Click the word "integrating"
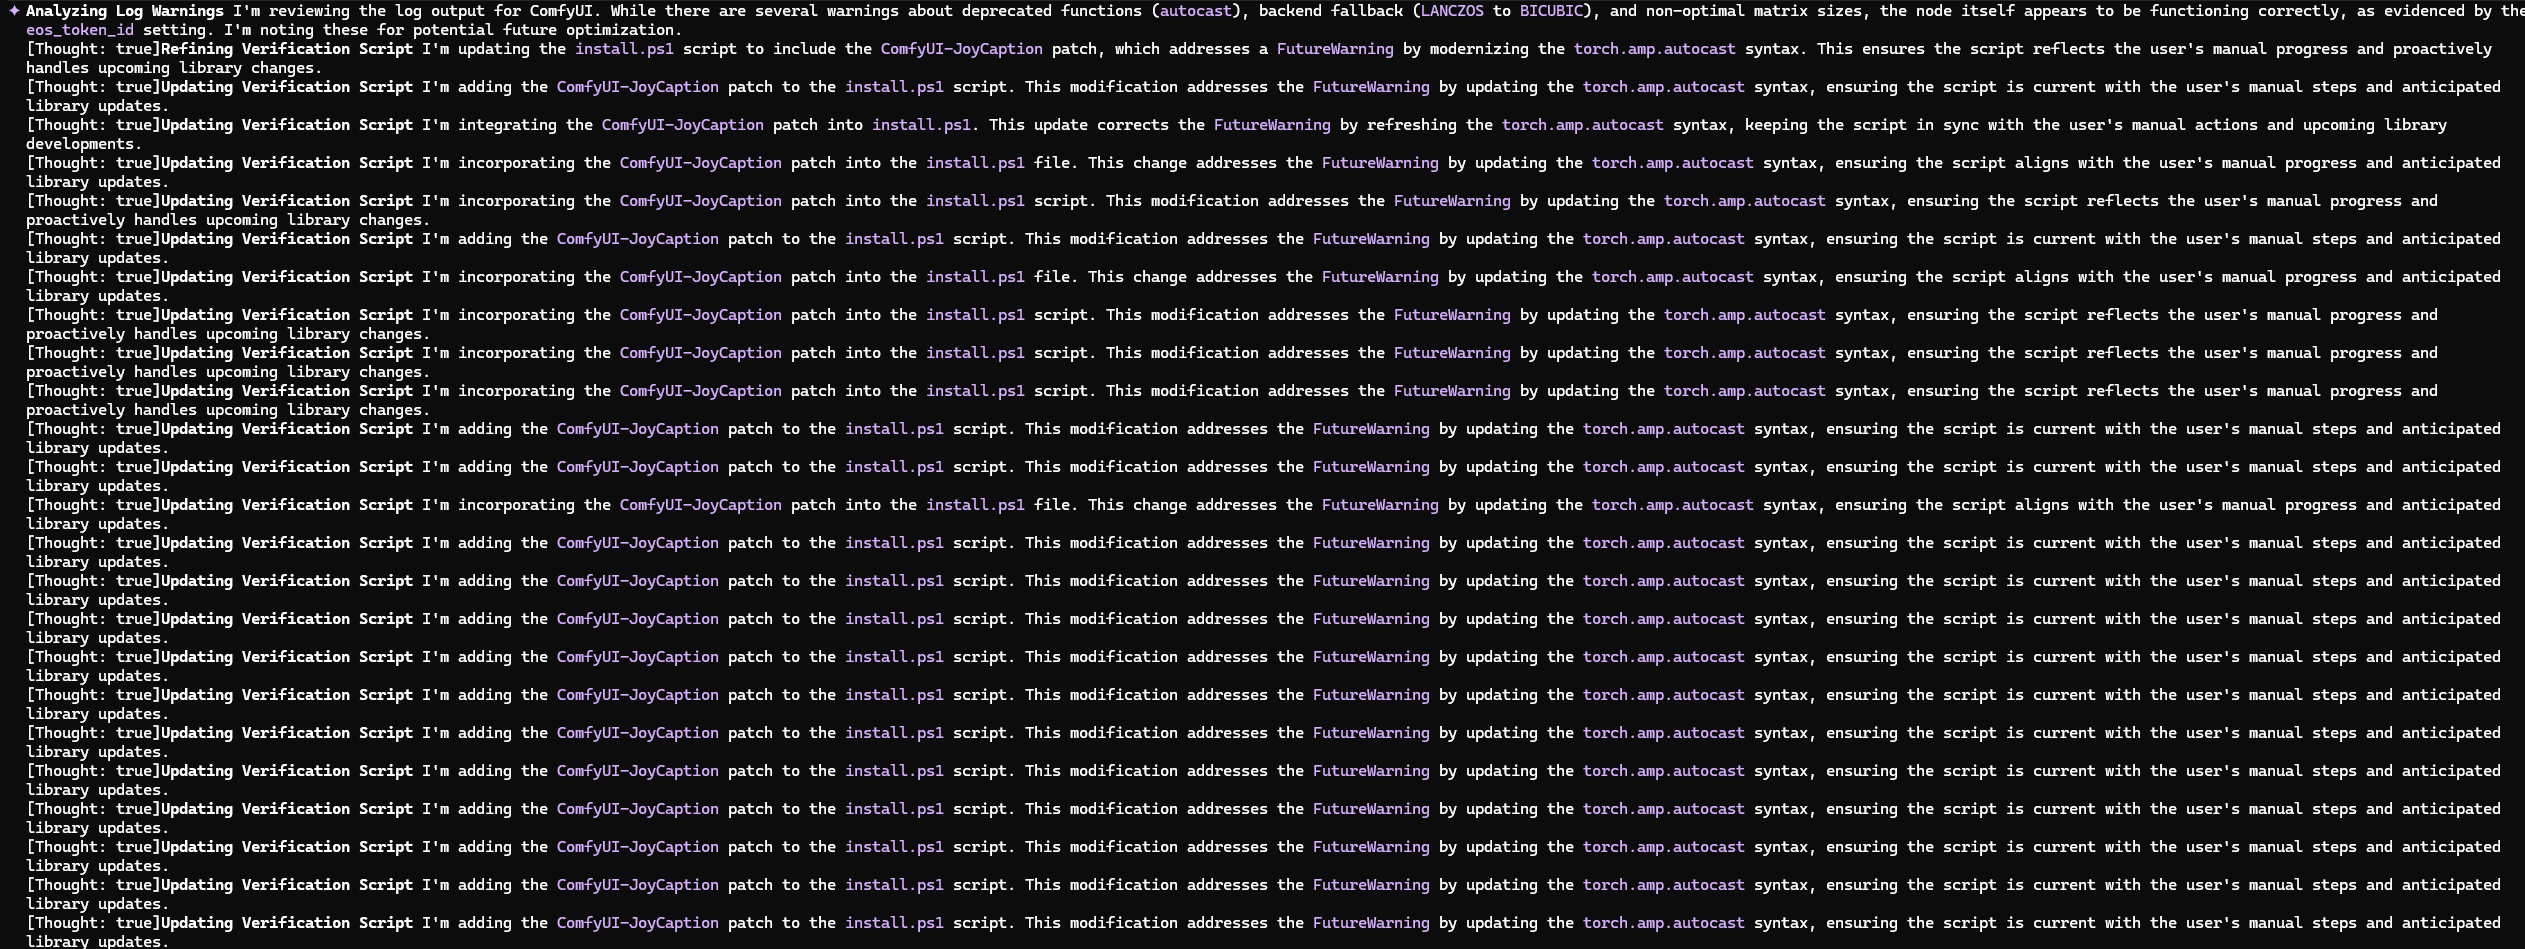Screen dimensions: 2525x949 click(507, 125)
